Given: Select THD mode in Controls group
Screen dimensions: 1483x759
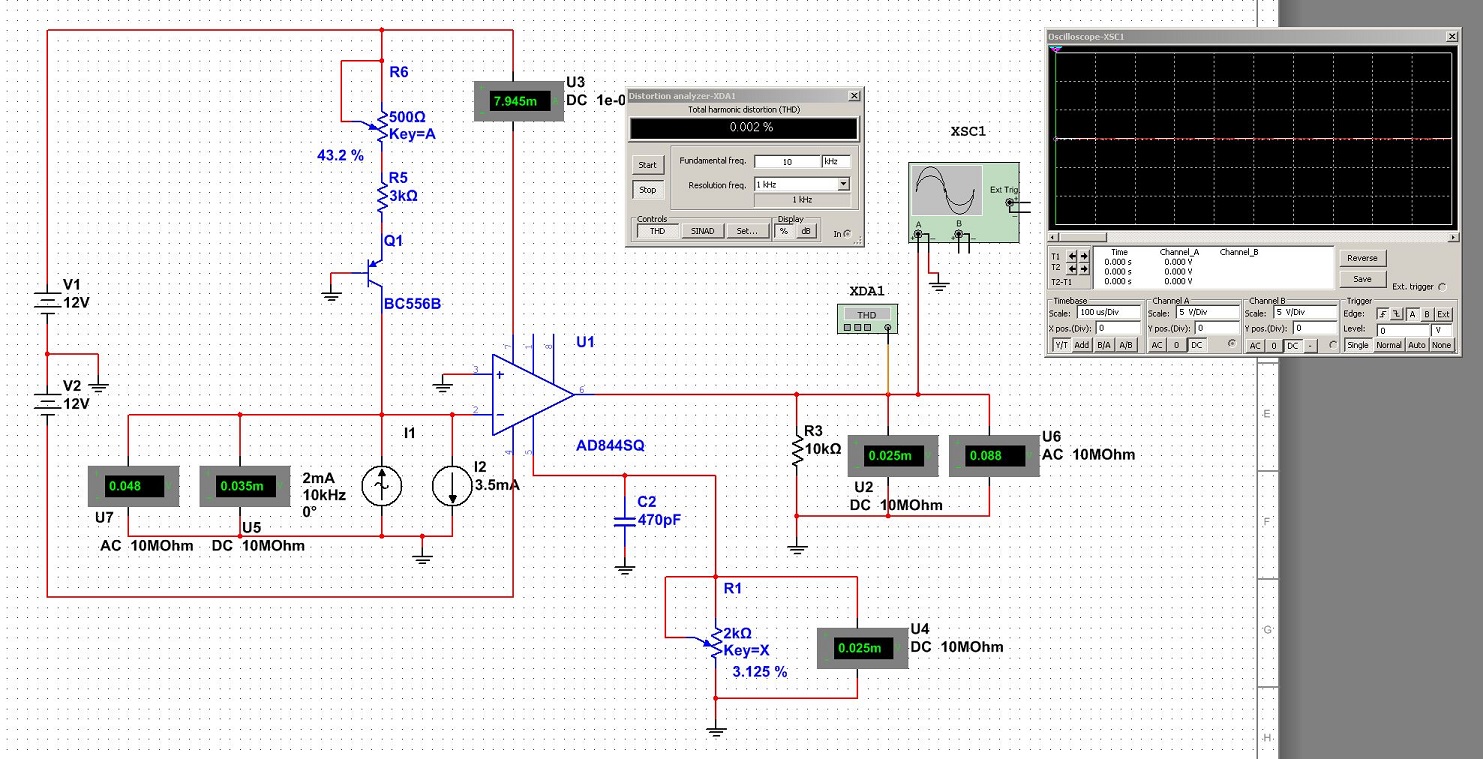Looking at the screenshot, I should (657, 231).
